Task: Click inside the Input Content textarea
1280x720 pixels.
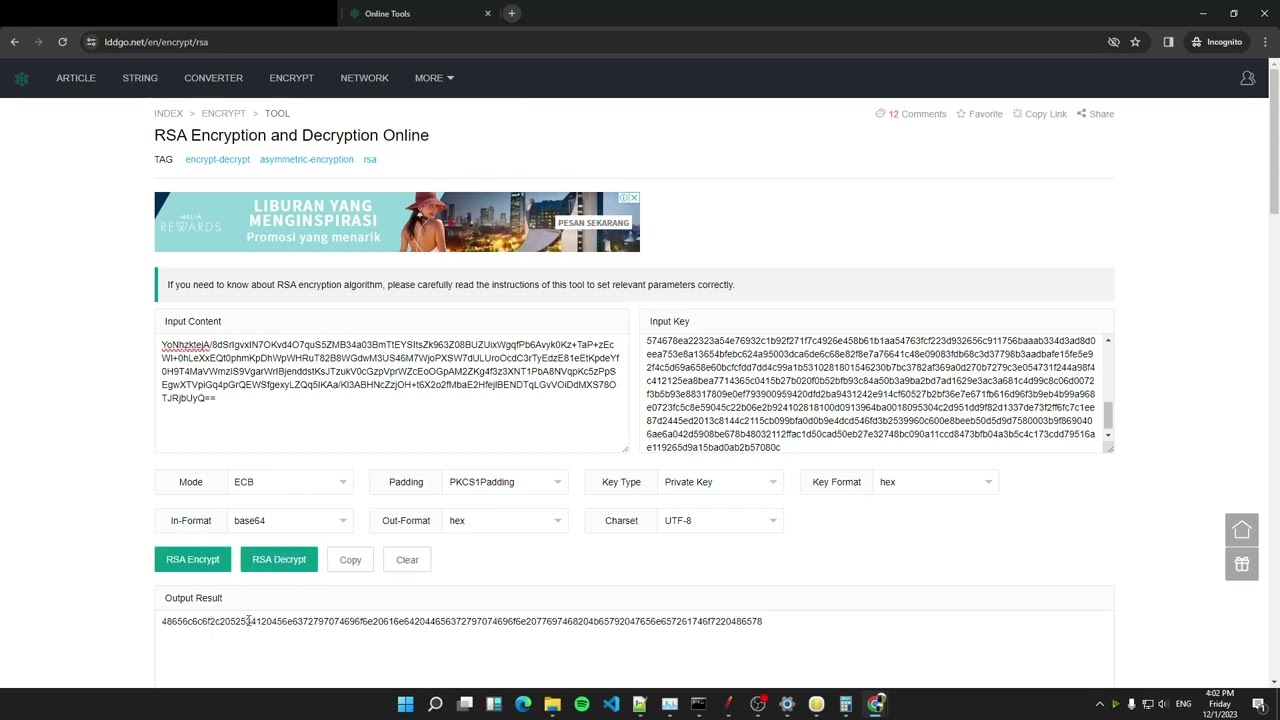Action: tap(390, 420)
